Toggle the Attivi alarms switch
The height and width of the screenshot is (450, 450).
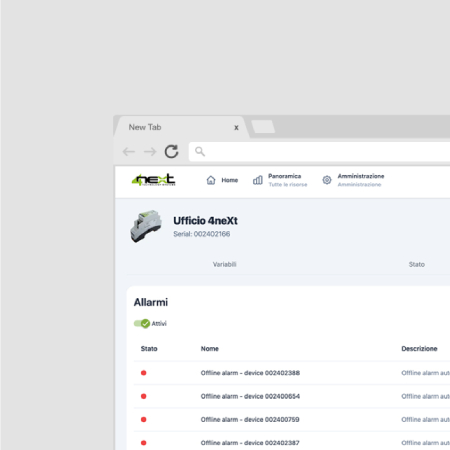coord(142,323)
